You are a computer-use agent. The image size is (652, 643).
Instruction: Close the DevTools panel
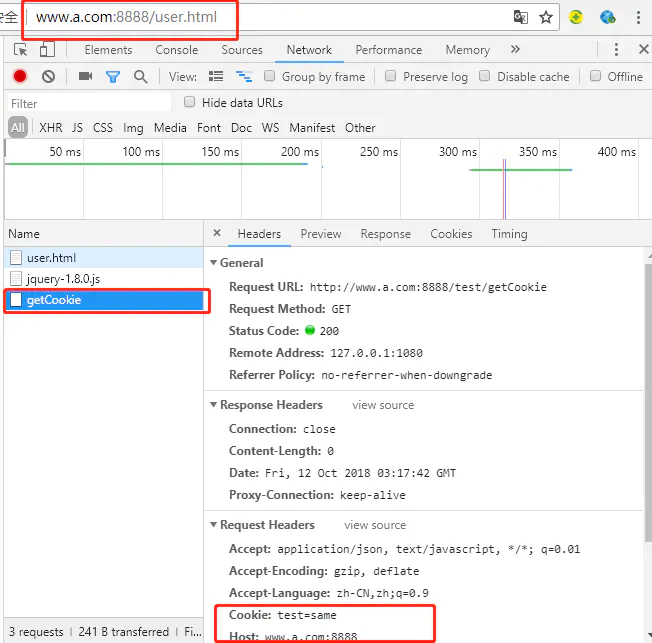(x=643, y=49)
